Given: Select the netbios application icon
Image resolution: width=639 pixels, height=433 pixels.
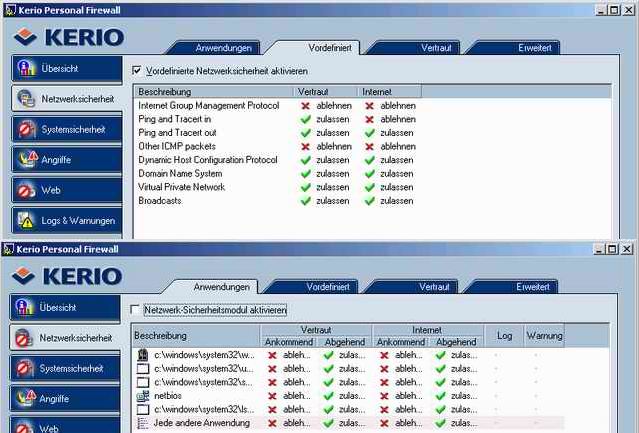Looking at the screenshot, I should pos(143,396).
